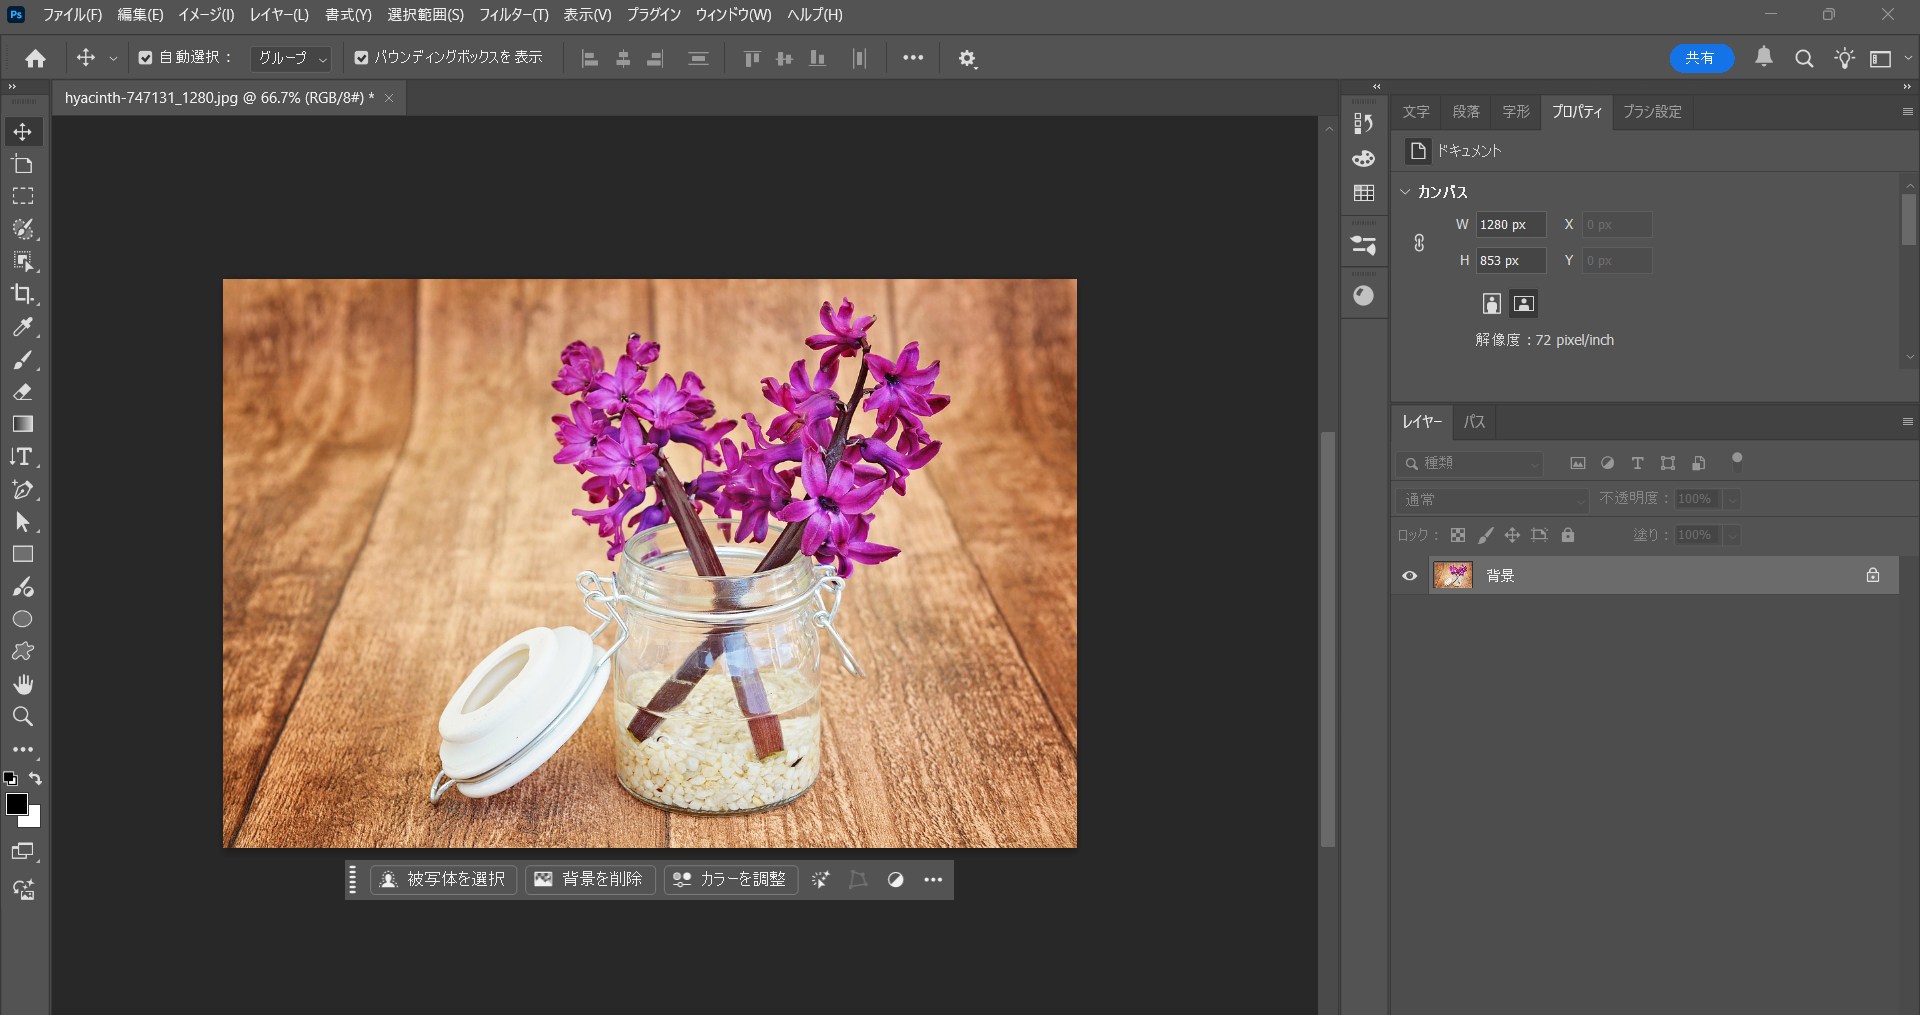Select the Horizontal Type tool

click(x=22, y=457)
